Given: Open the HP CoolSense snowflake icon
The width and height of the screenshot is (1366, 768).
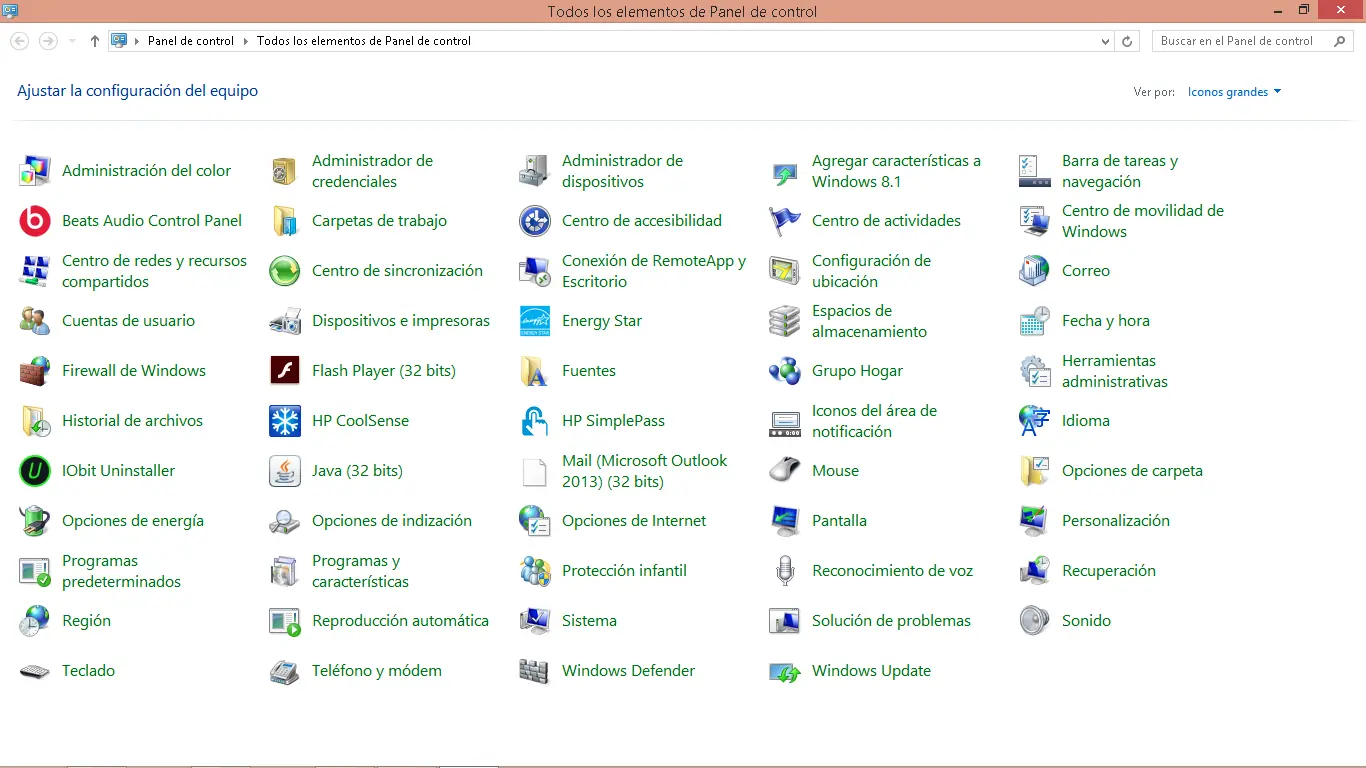Looking at the screenshot, I should pyautogui.click(x=285, y=421).
